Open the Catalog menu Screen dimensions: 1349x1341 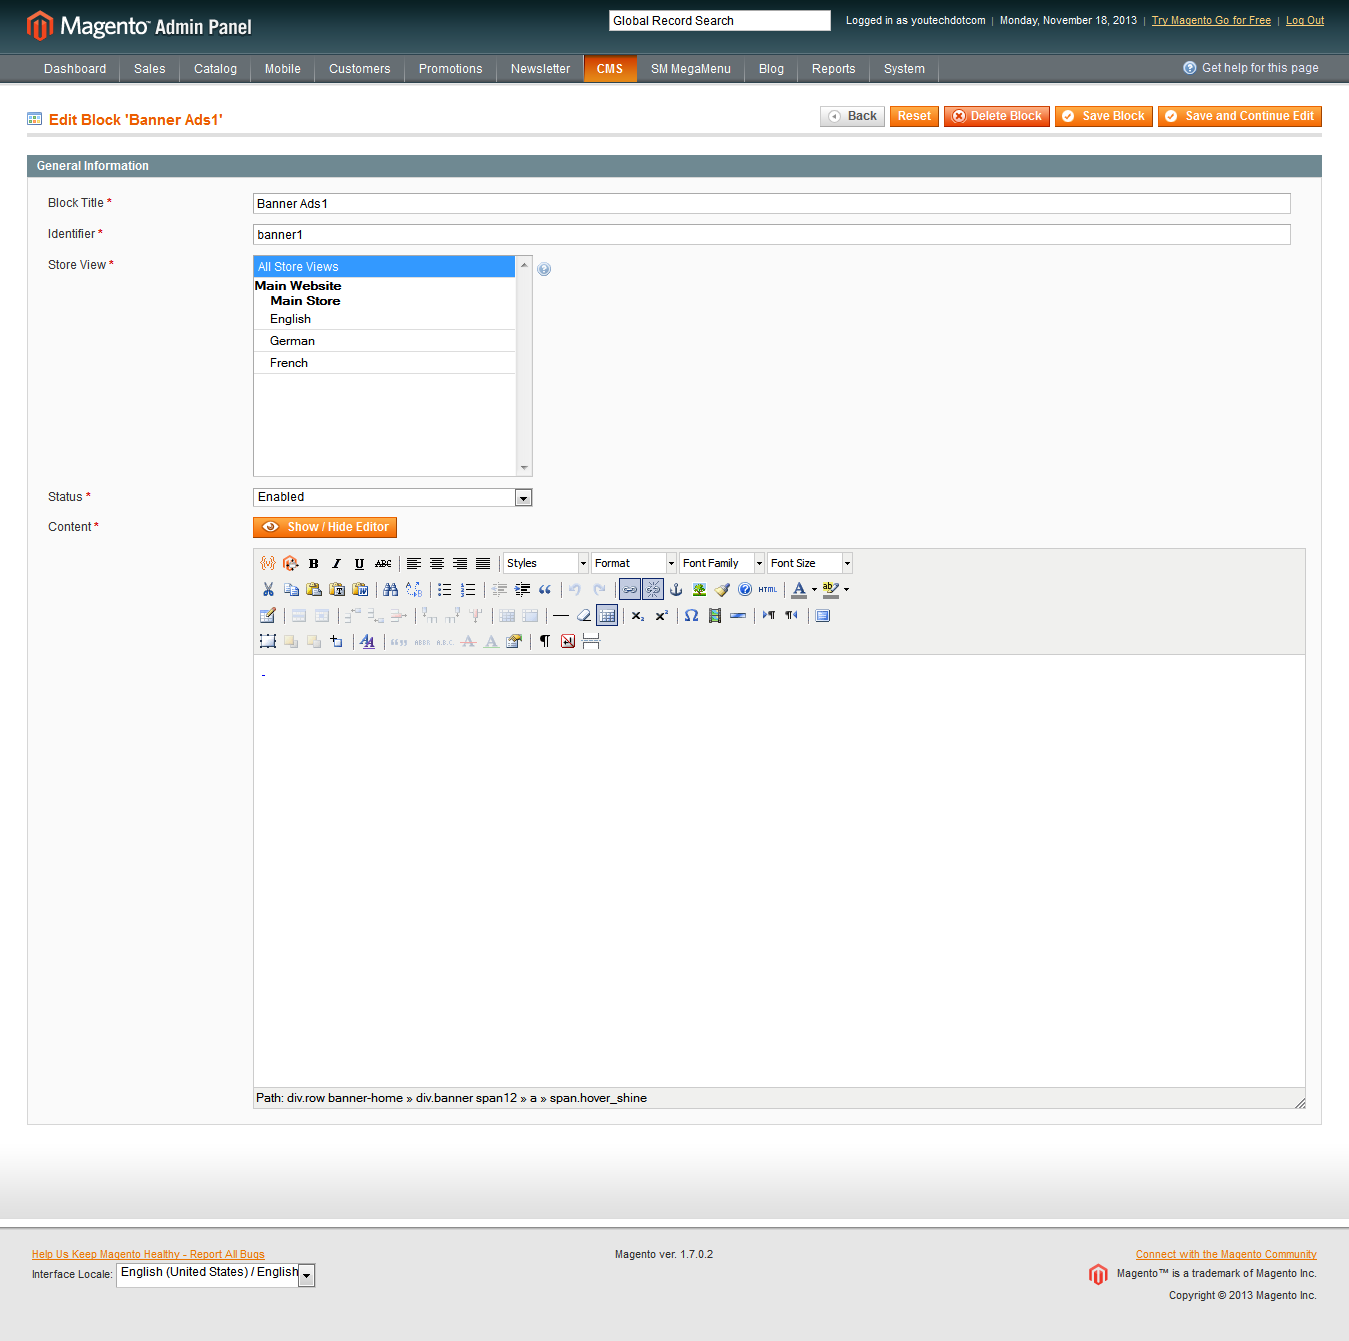point(215,69)
